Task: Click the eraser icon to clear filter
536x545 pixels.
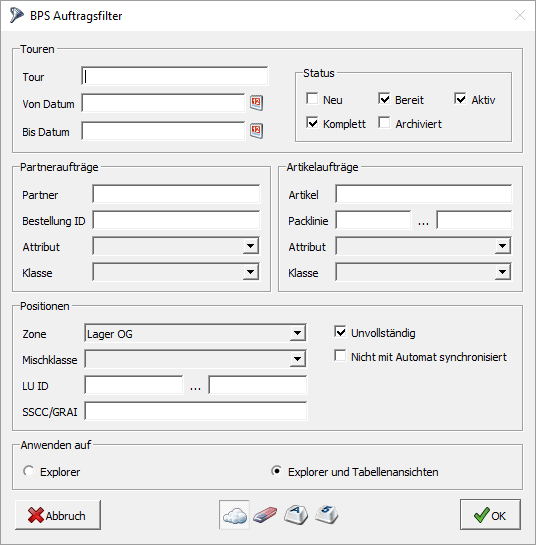Action: [265, 515]
